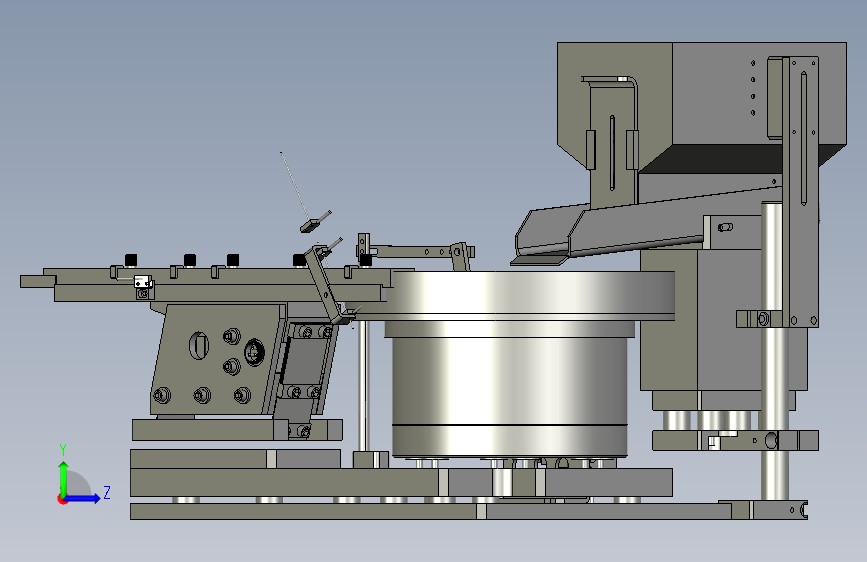
Task: Select the small white sensor on the track
Action: [143, 282]
